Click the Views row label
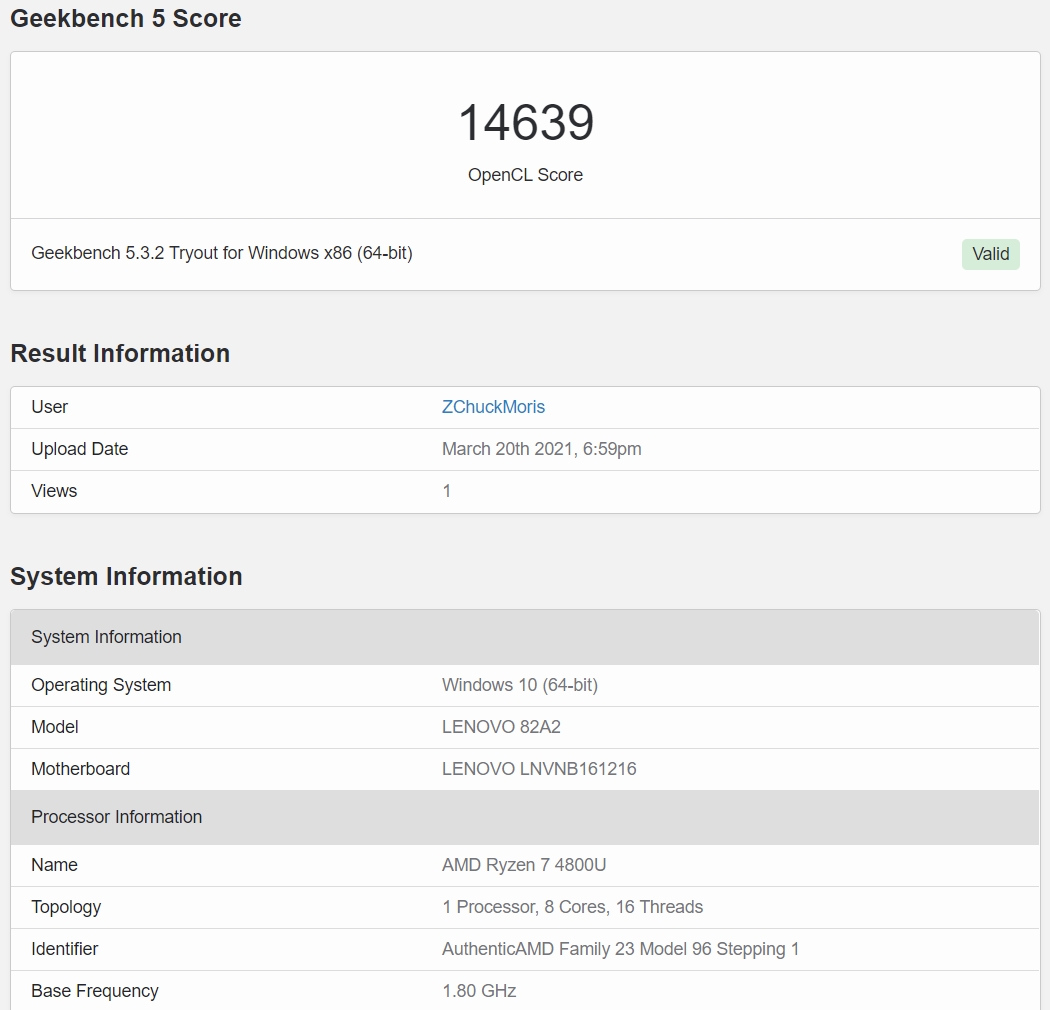Image resolution: width=1050 pixels, height=1010 pixels. coord(54,491)
